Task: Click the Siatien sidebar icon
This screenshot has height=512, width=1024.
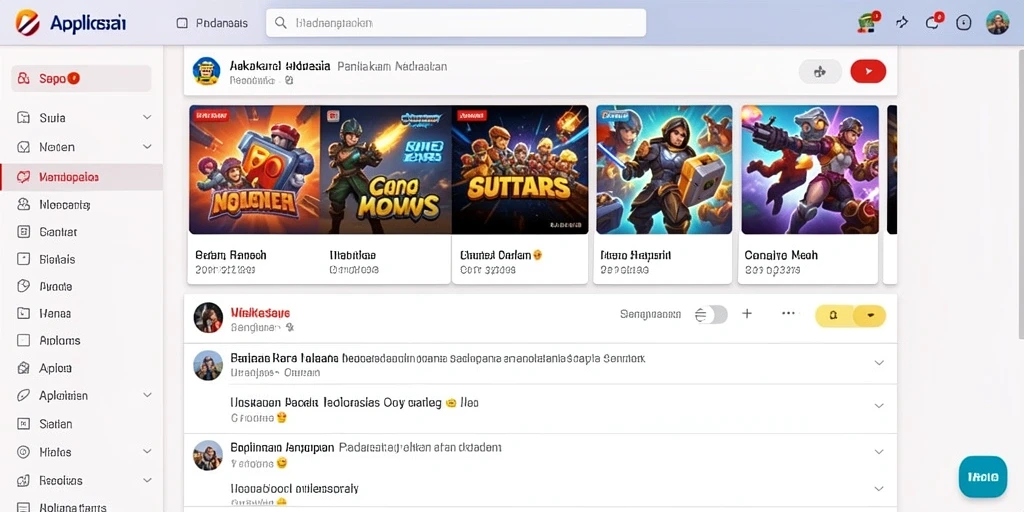Action: [x=24, y=424]
